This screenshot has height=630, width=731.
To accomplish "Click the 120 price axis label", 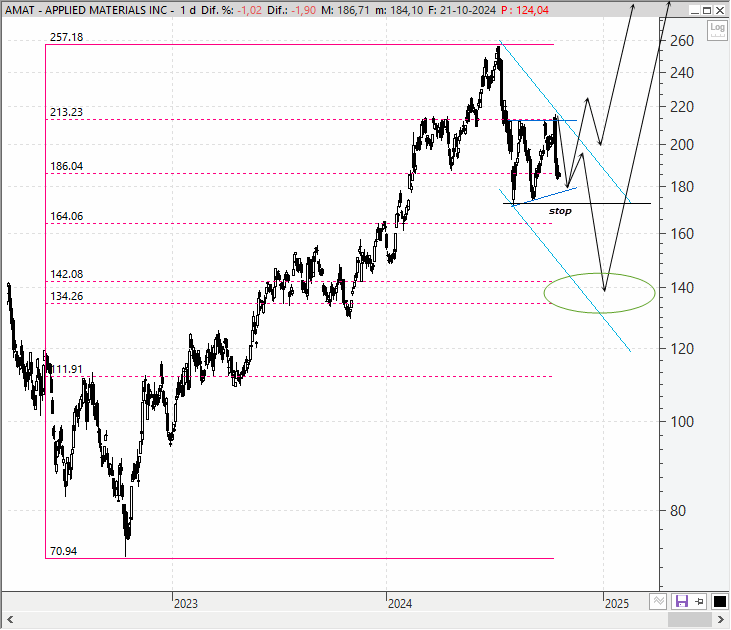I will point(682,349).
